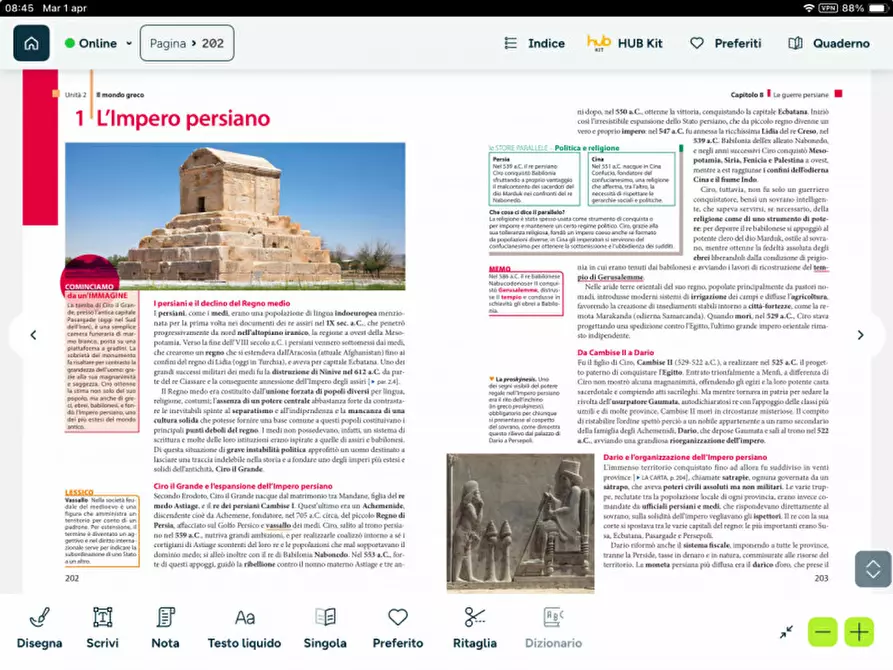Switch to Testo liquido view

click(x=244, y=628)
